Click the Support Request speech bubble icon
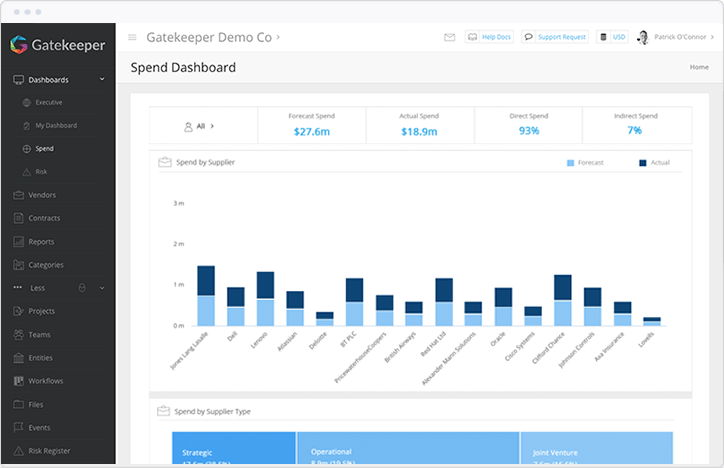Viewport: 724px width, 468px height. click(529, 37)
